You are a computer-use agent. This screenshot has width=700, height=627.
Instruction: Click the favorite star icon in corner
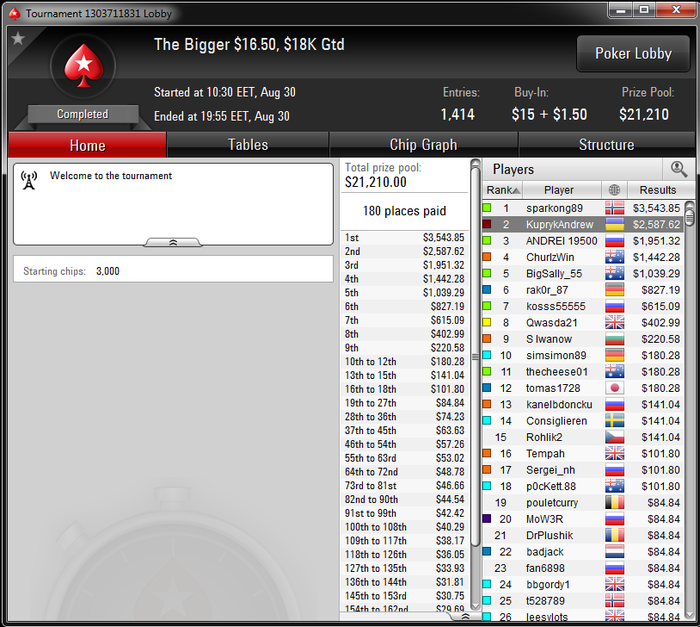[x=18, y=39]
